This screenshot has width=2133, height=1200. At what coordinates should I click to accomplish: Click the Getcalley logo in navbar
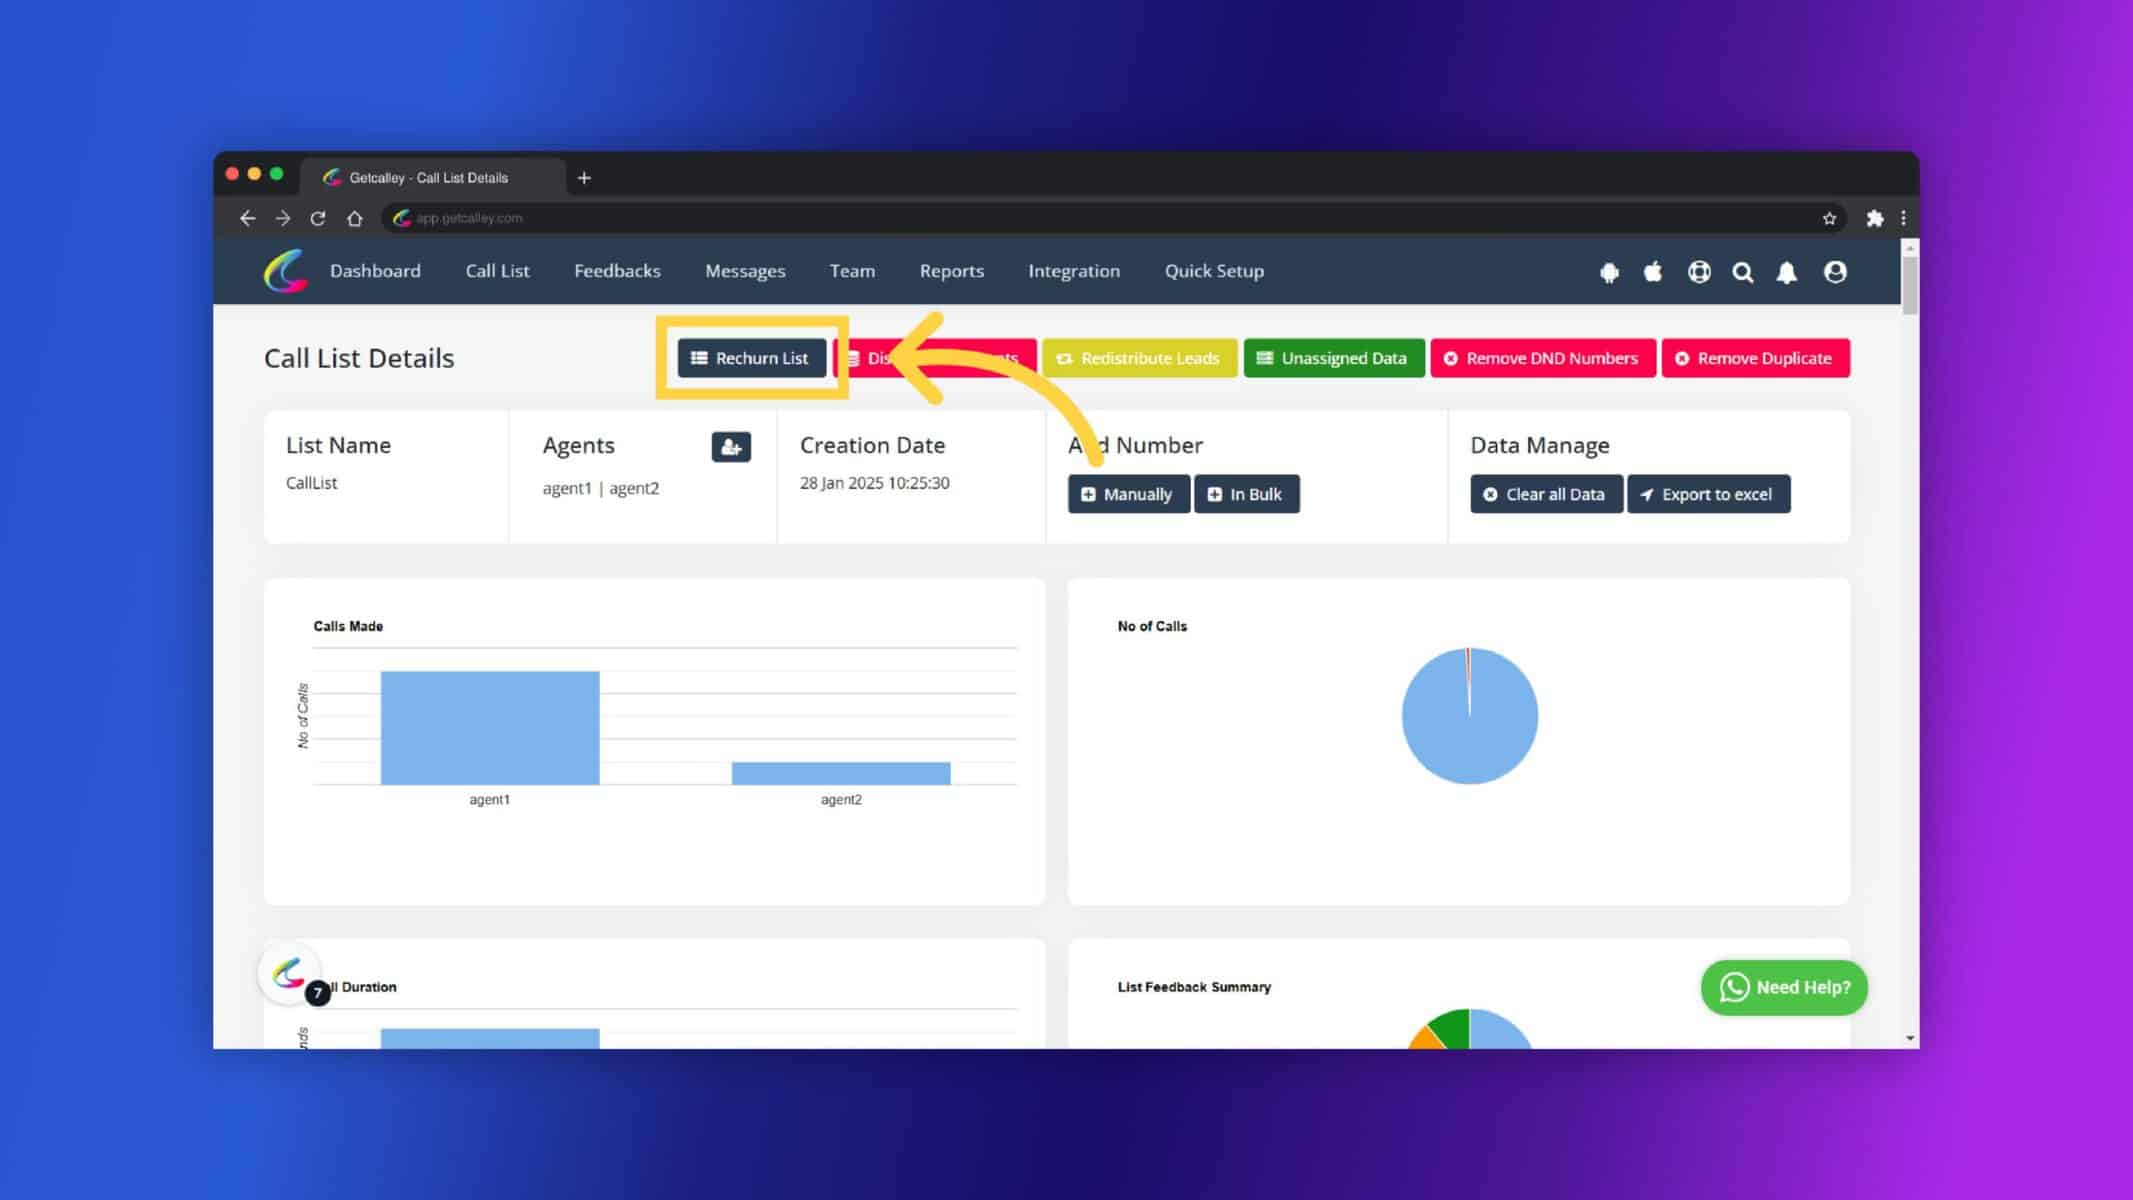pyautogui.click(x=285, y=271)
